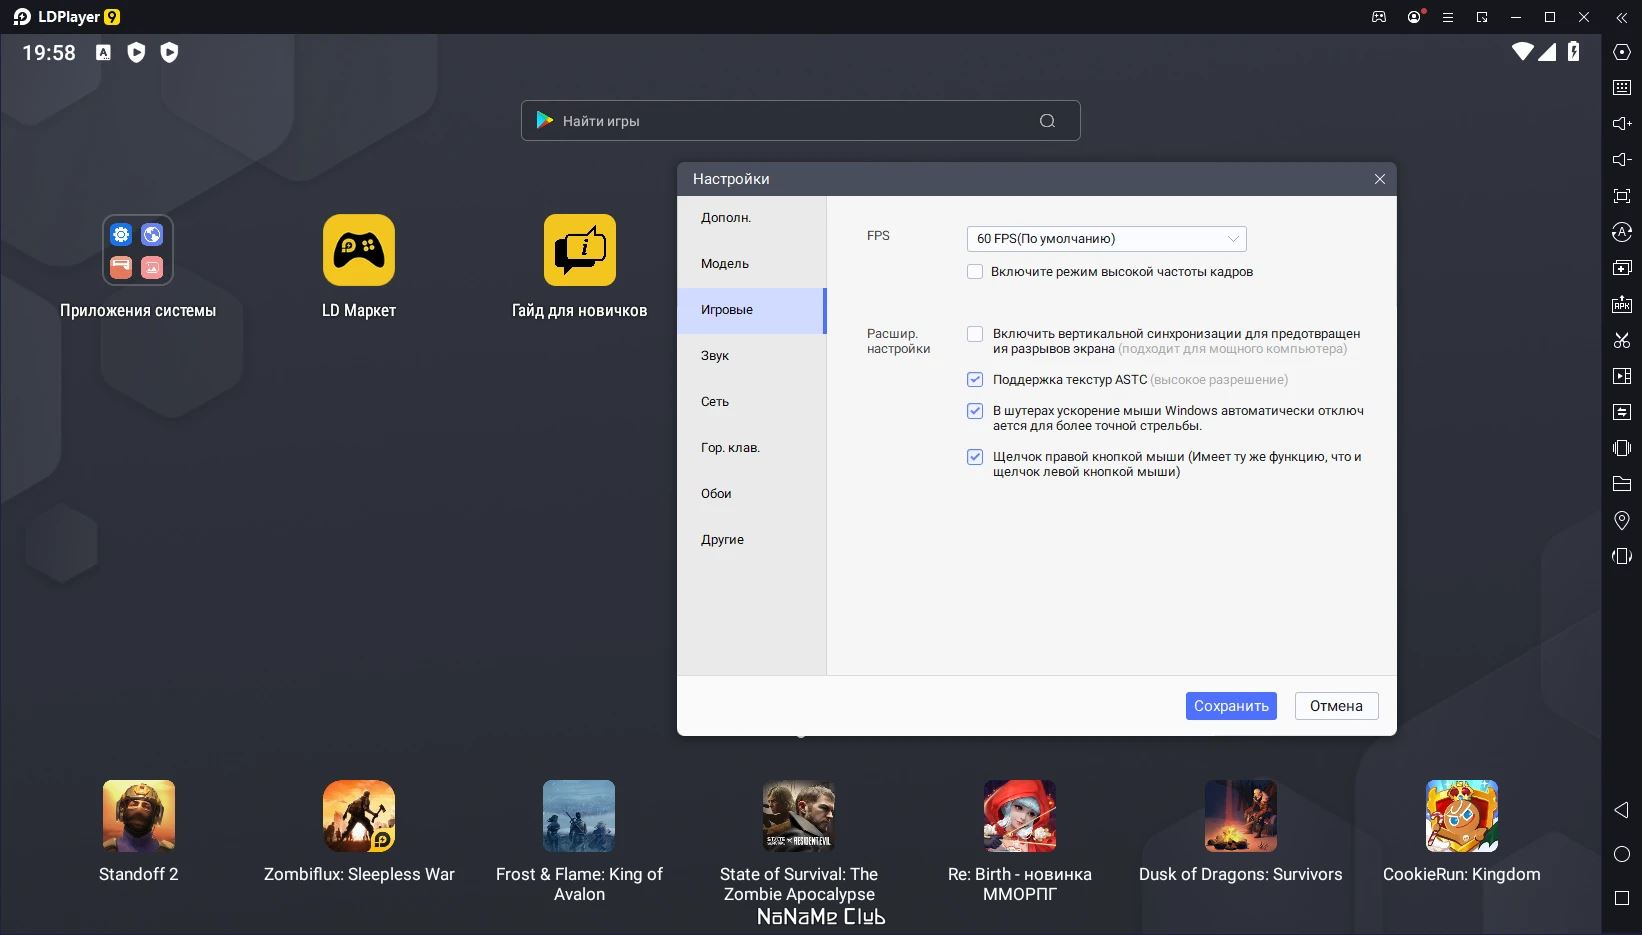Image resolution: width=1642 pixels, height=935 pixels.
Task: Uncheck Windows mouse acceleration shooter option
Action: (975, 411)
